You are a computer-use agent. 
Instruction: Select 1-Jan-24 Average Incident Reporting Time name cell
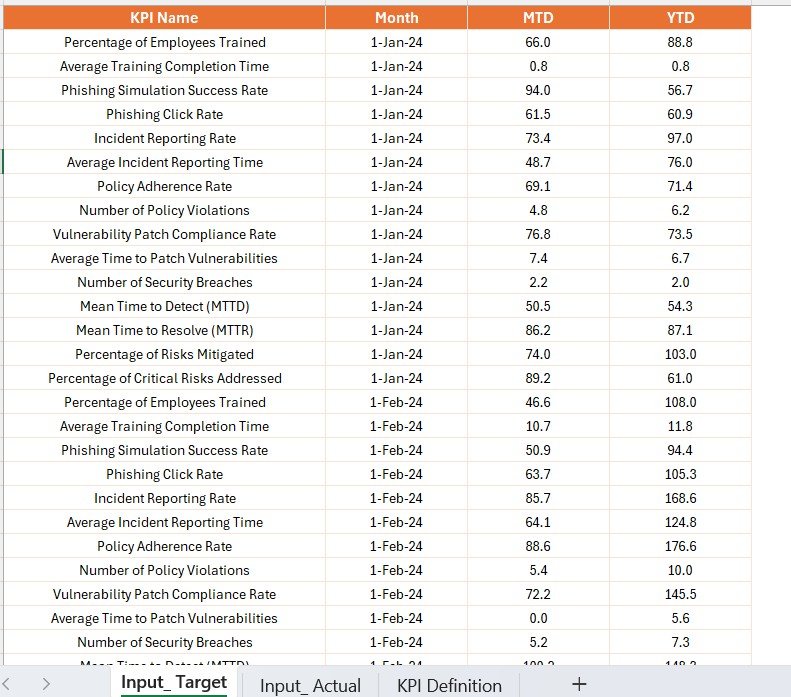[164, 162]
